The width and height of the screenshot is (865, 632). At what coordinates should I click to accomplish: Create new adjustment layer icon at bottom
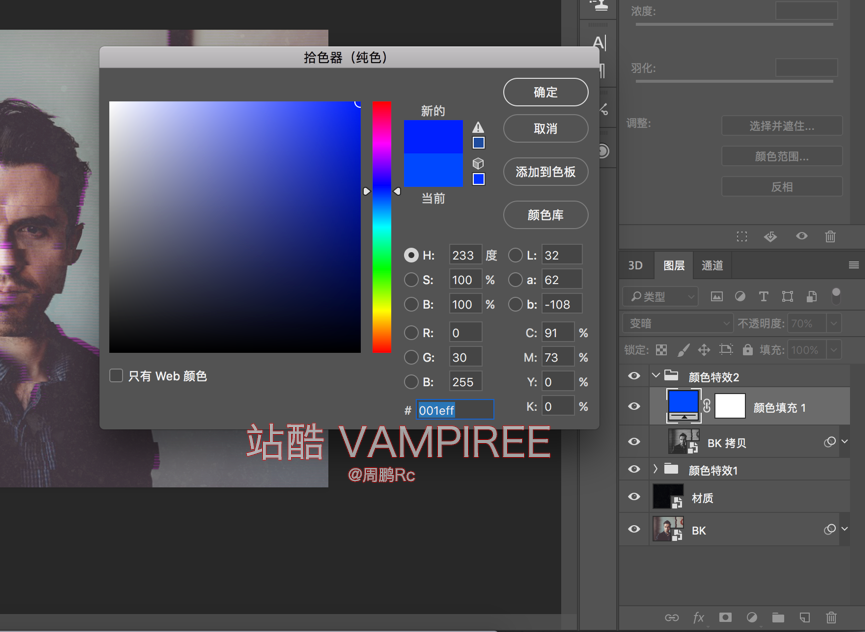click(x=751, y=618)
